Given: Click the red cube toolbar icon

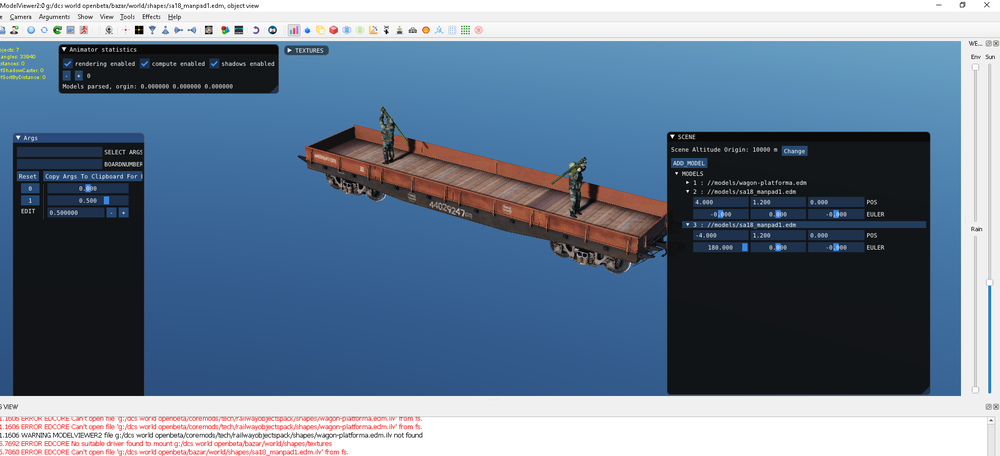Looking at the screenshot, I should [333, 30].
